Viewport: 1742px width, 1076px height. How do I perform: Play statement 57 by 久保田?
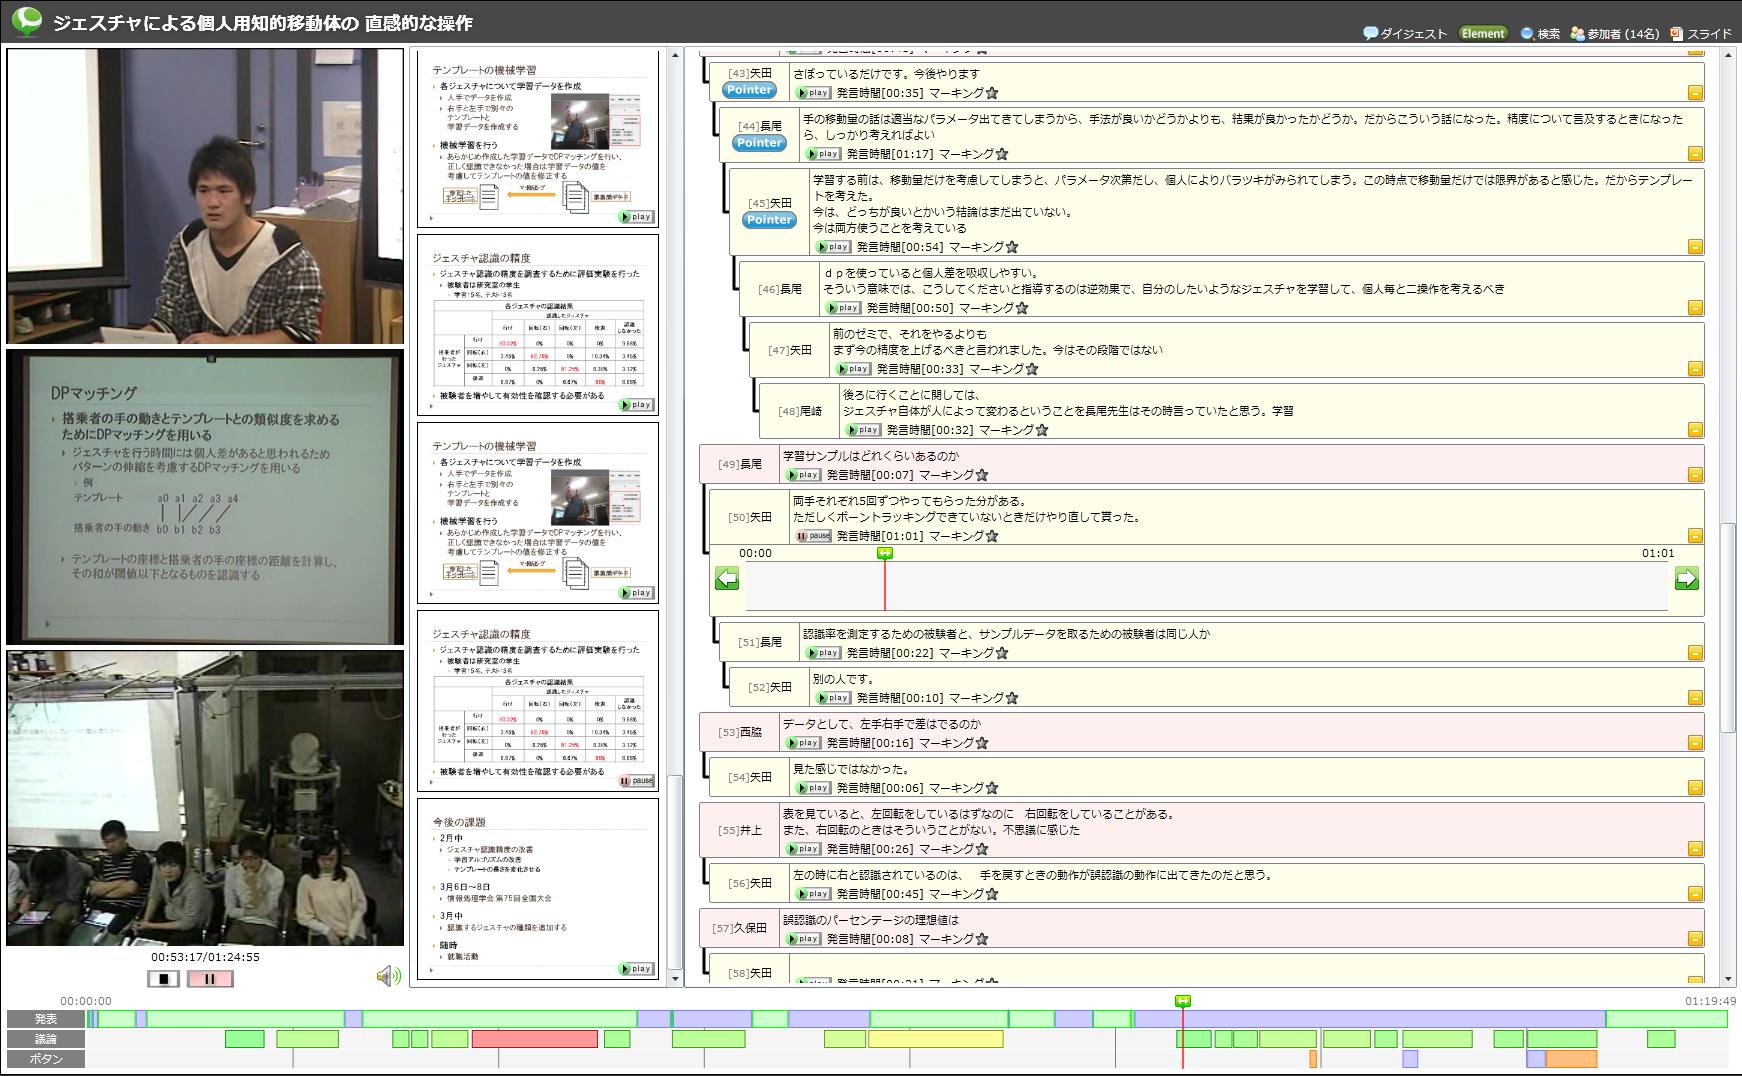click(803, 939)
